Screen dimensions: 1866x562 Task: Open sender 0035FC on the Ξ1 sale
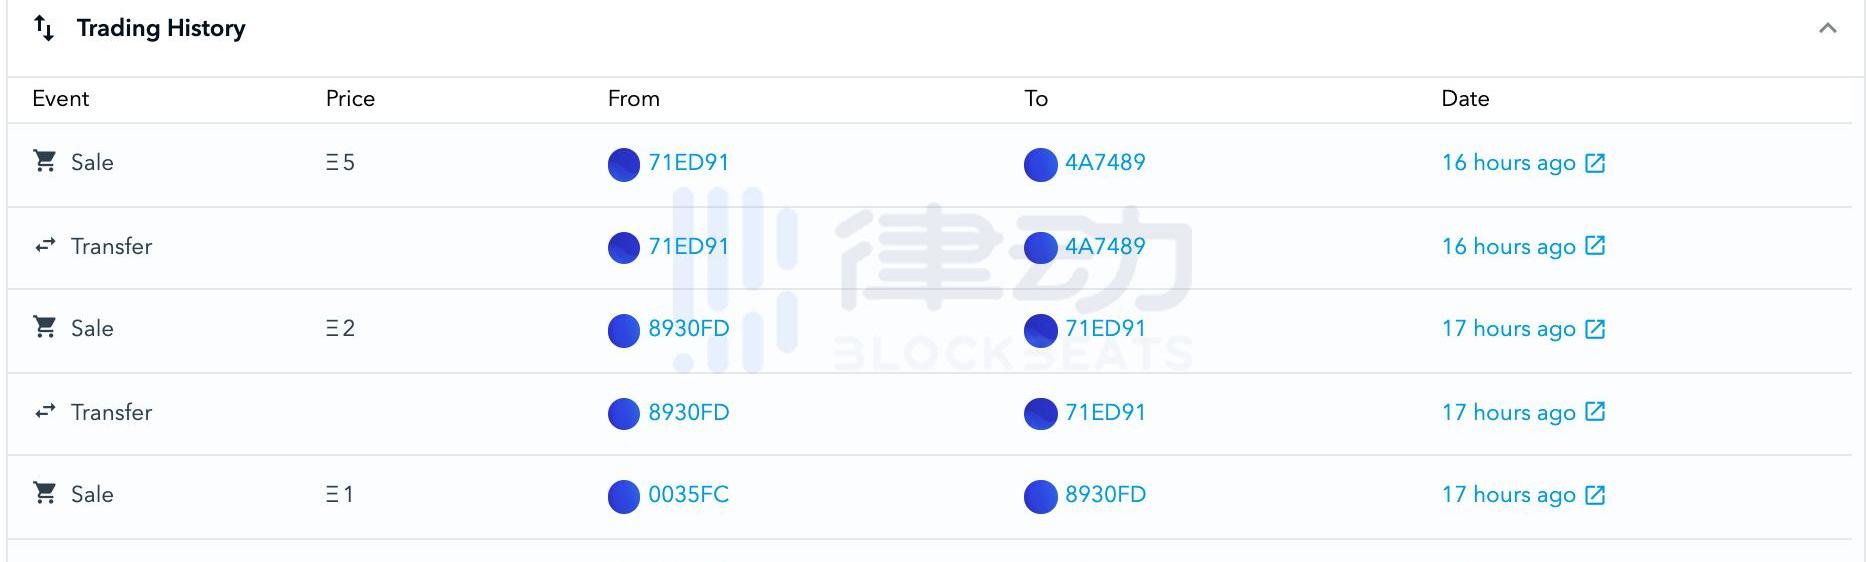688,494
